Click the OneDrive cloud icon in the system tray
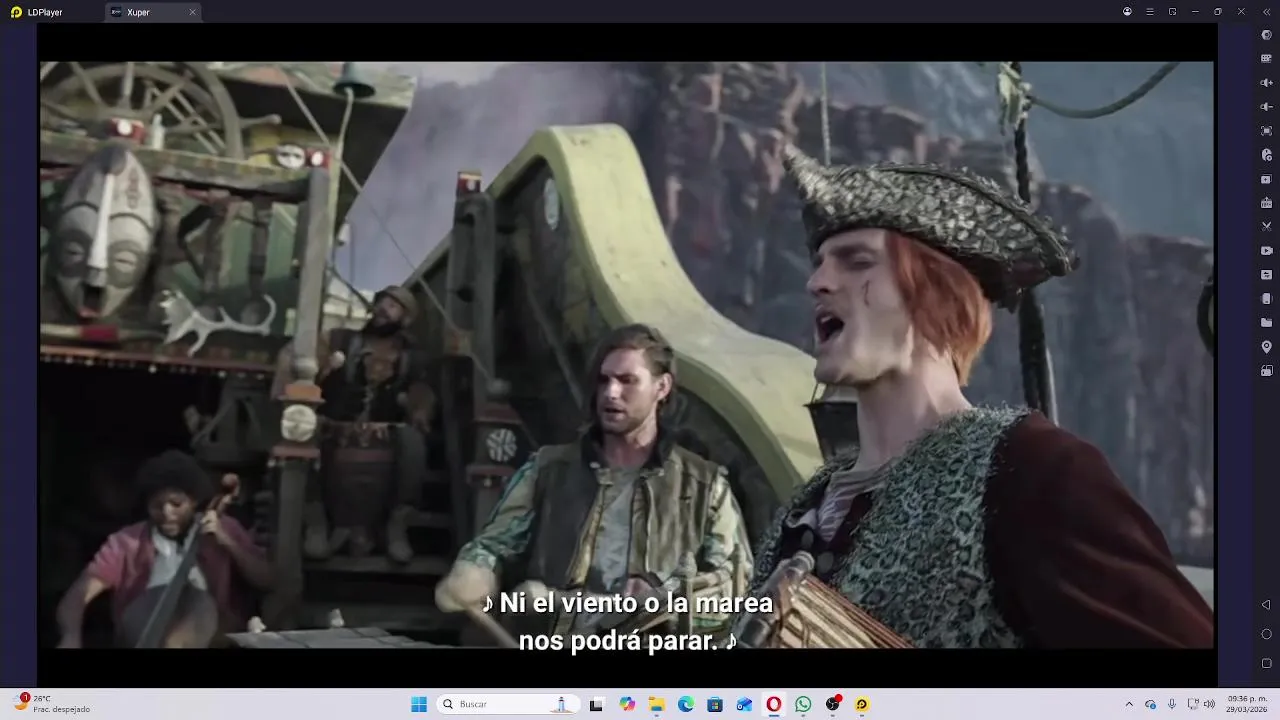 1151,704
